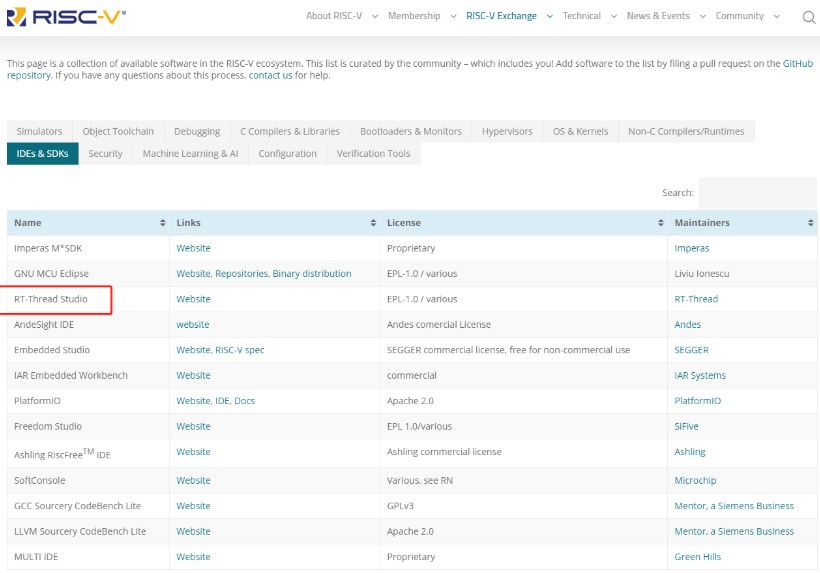Image resolution: width=820 pixels, height=573 pixels.
Task: Switch to the Security tab
Action: (x=105, y=154)
